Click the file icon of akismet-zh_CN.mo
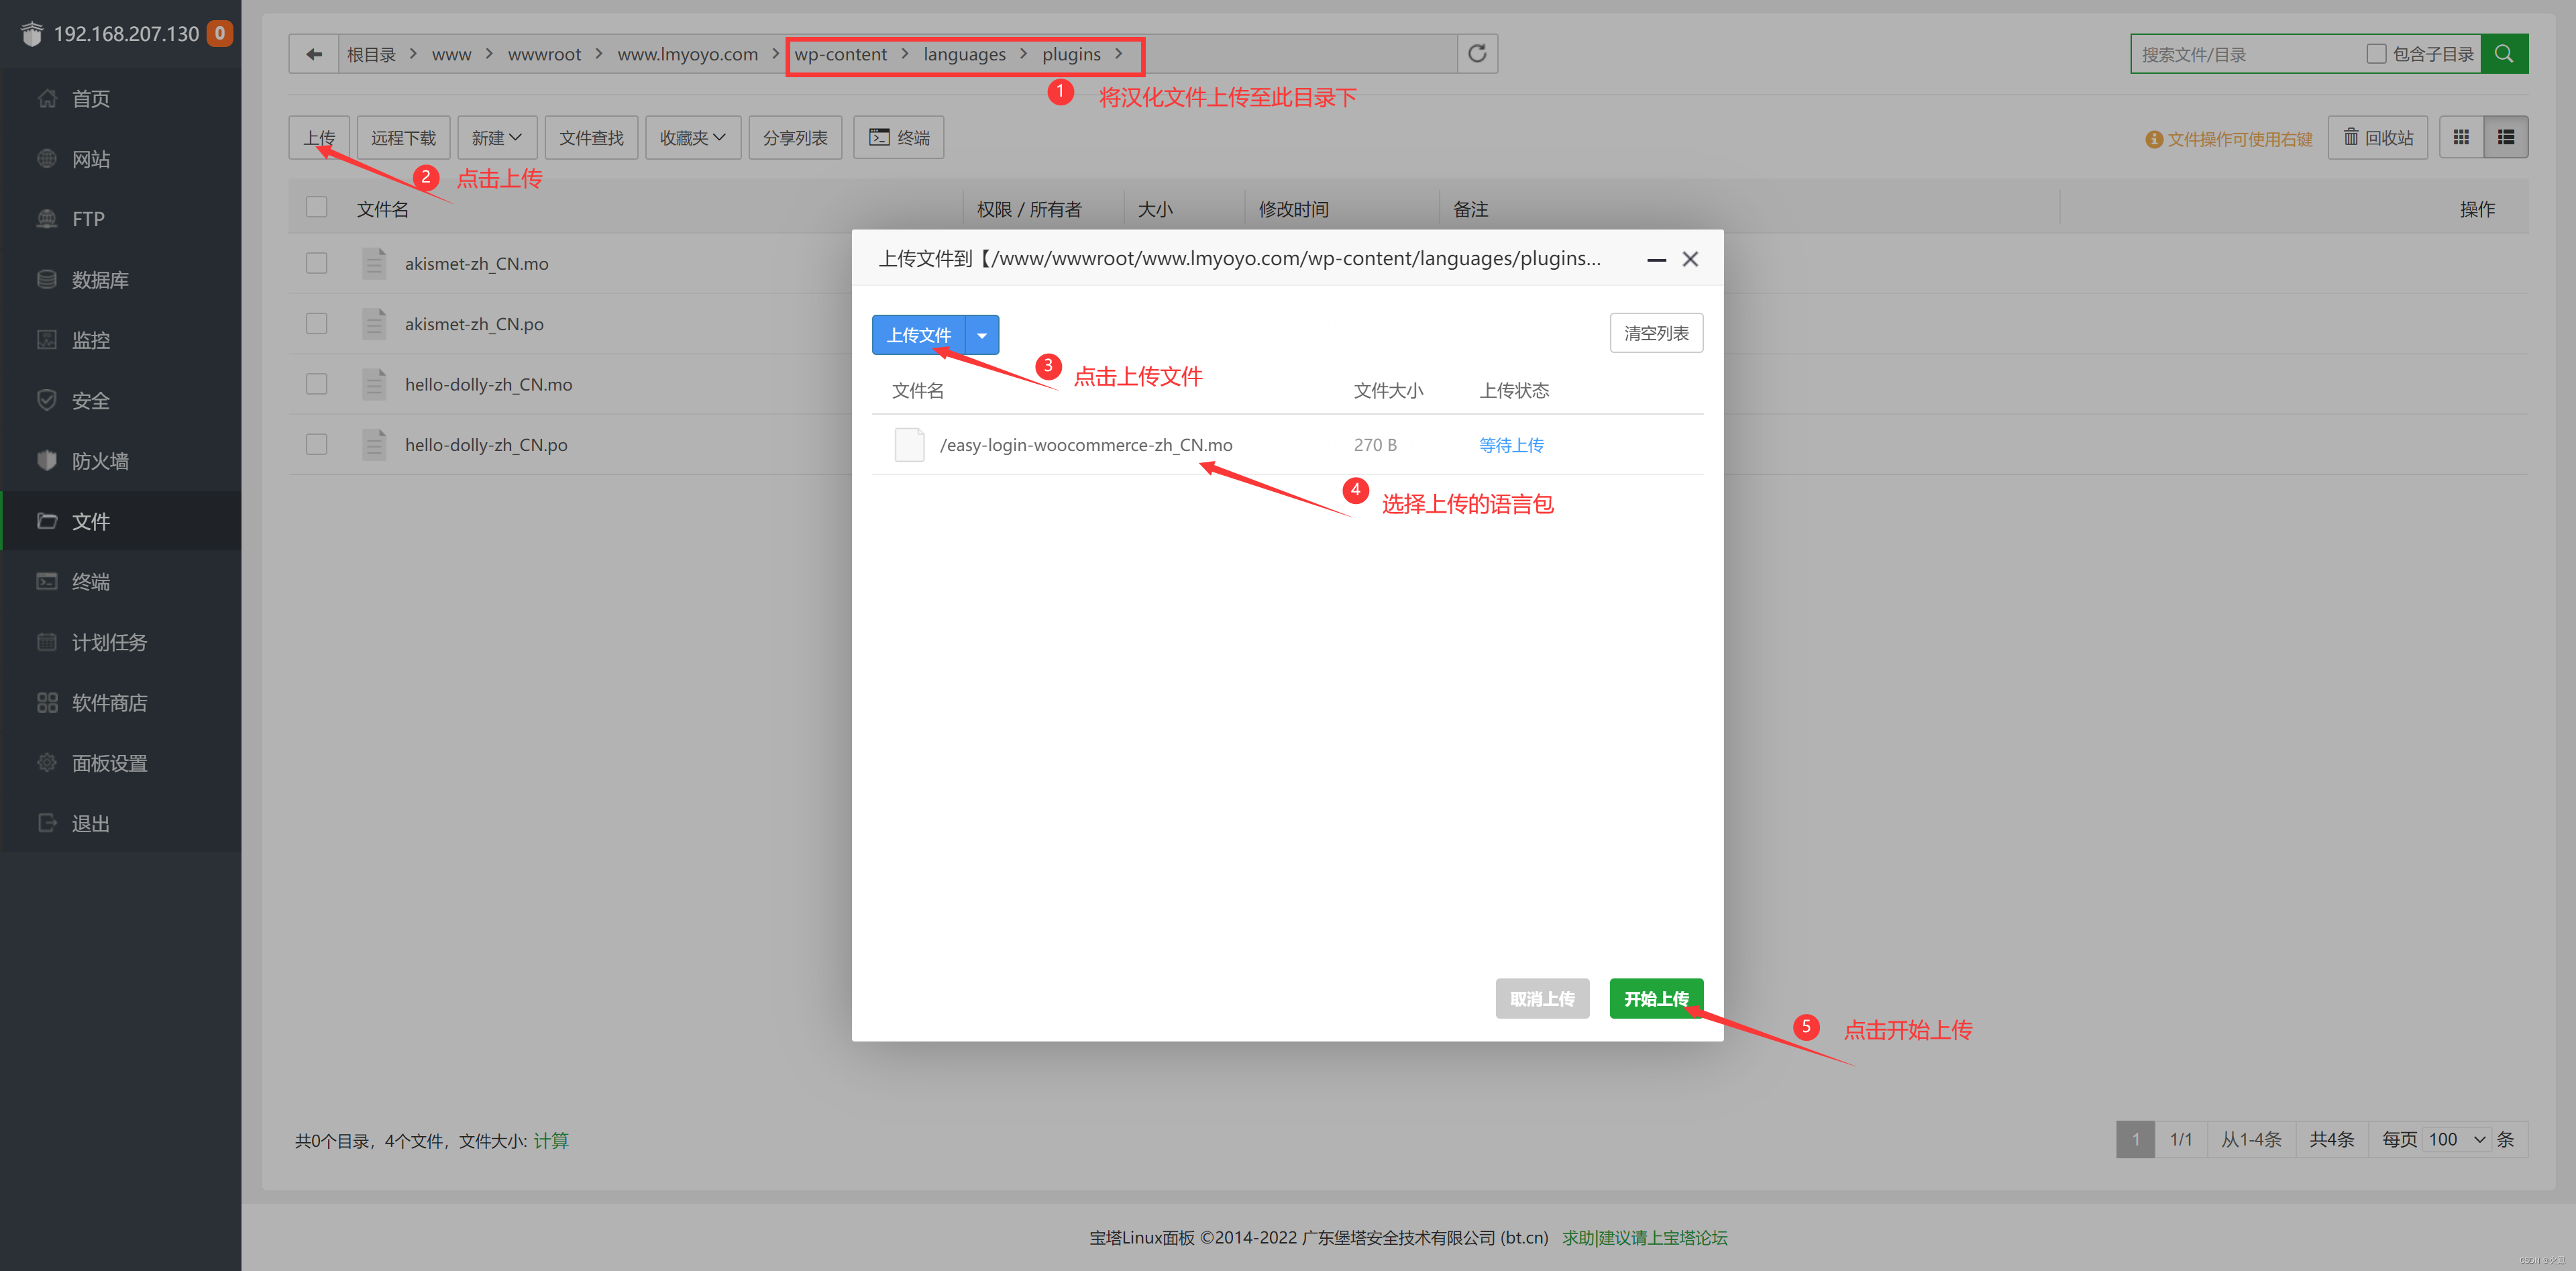This screenshot has height=1271, width=2576. click(x=374, y=263)
